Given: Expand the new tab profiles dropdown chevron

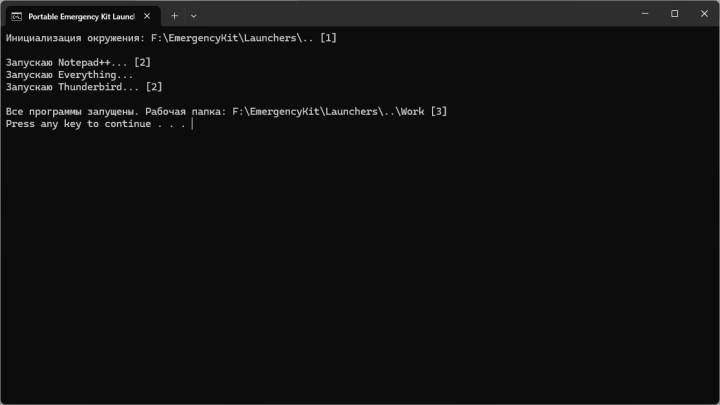Looking at the screenshot, I should pyautogui.click(x=194, y=15).
